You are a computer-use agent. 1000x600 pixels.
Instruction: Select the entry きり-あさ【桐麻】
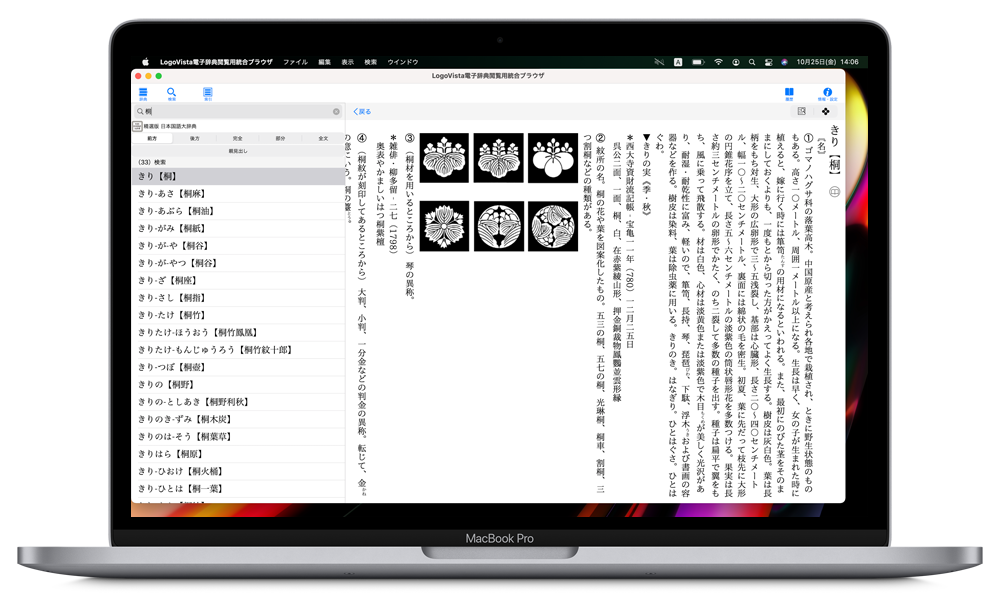[238, 193]
